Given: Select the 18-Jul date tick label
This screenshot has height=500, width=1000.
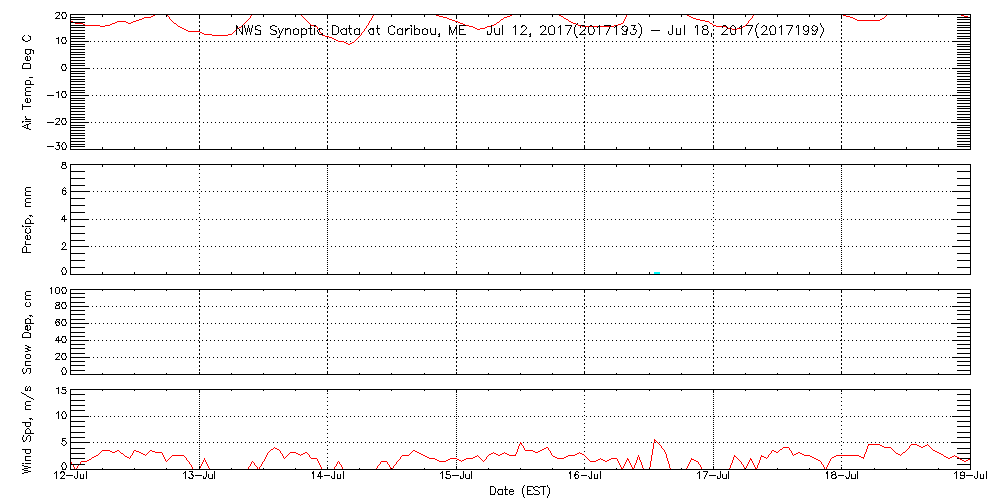Looking at the screenshot, I should 841,477.
